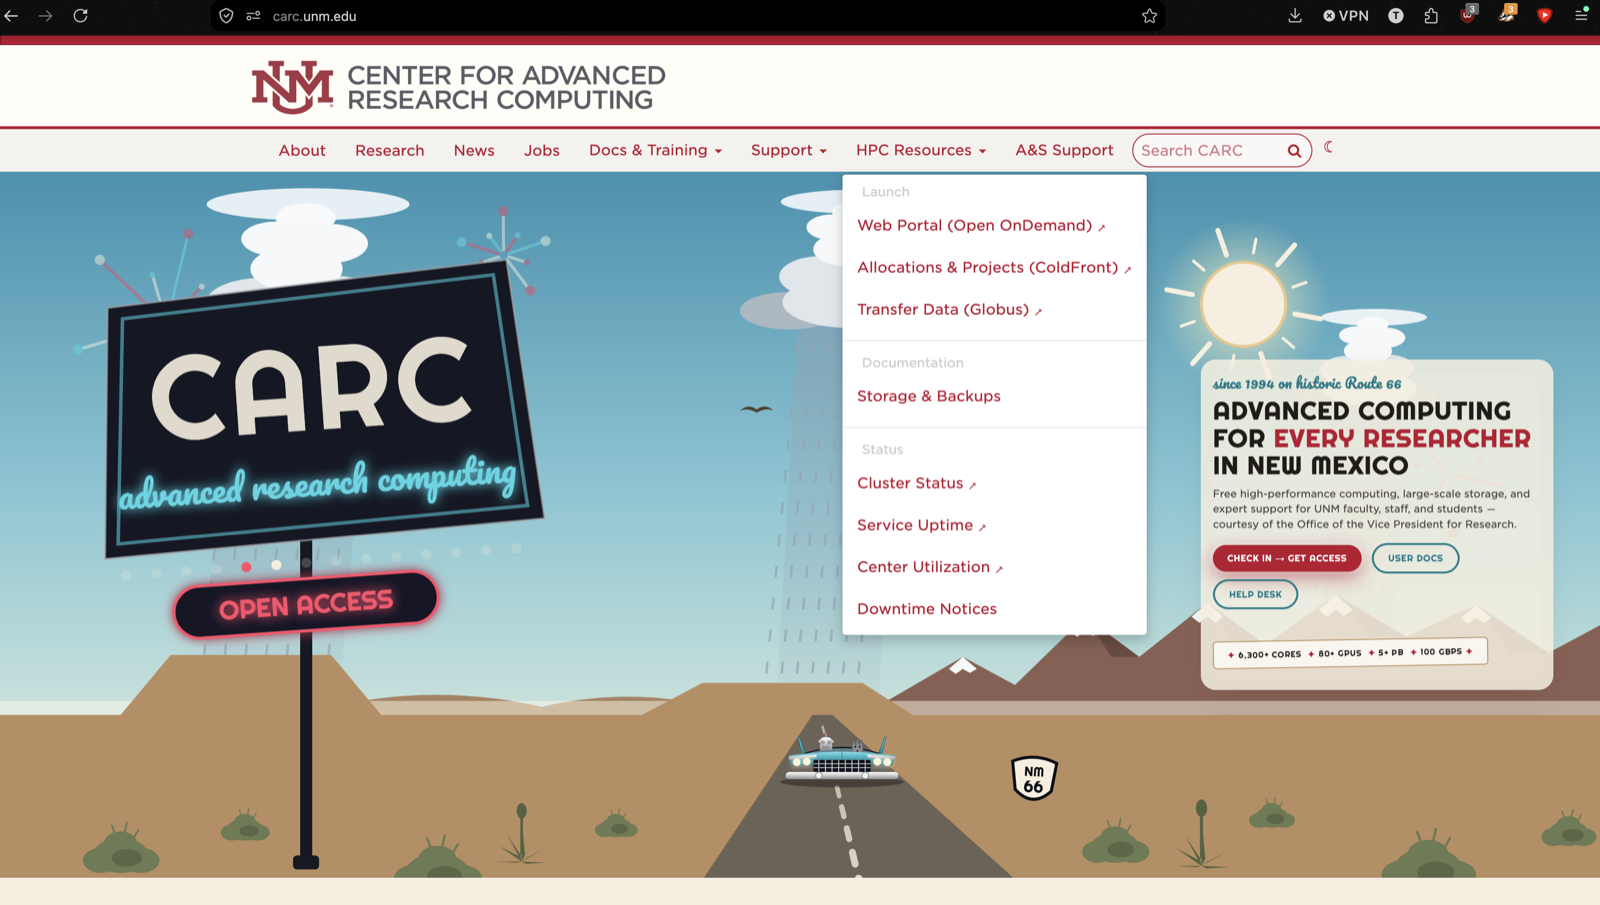Image resolution: width=1600 pixels, height=905 pixels.
Task: Click the red shield extension with badge 3
Action: 1468,14
